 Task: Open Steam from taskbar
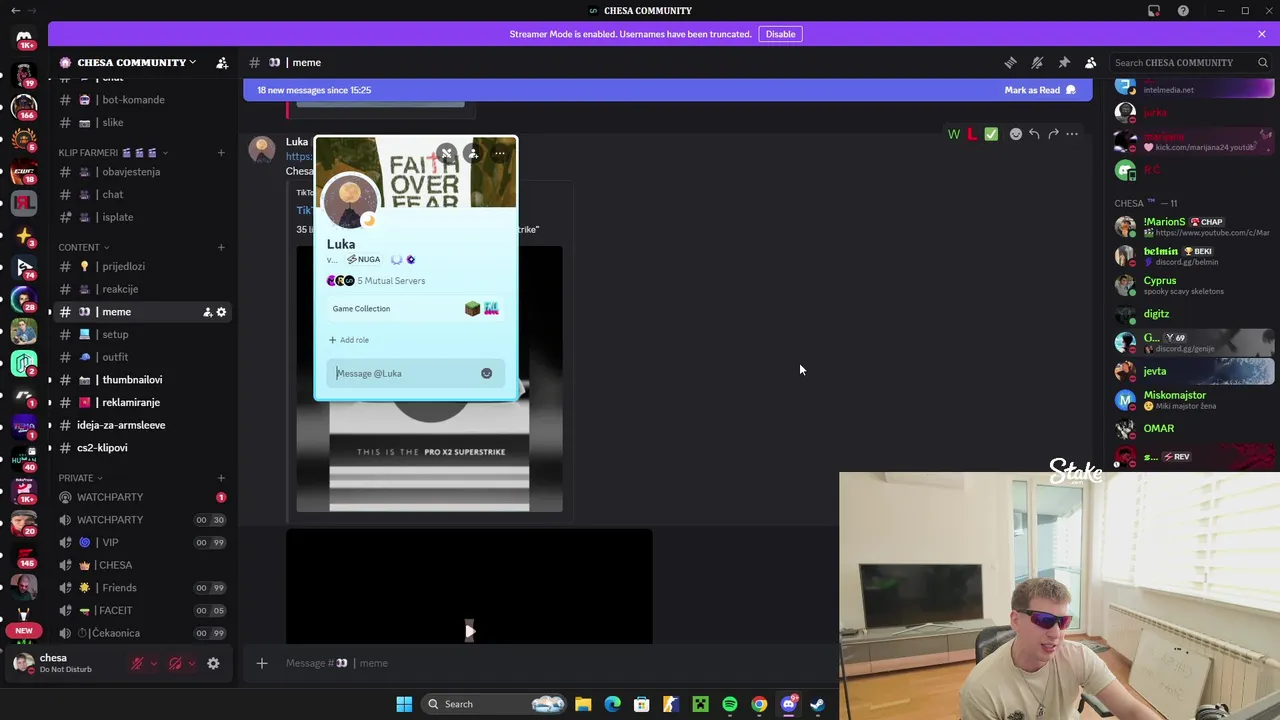tap(817, 704)
